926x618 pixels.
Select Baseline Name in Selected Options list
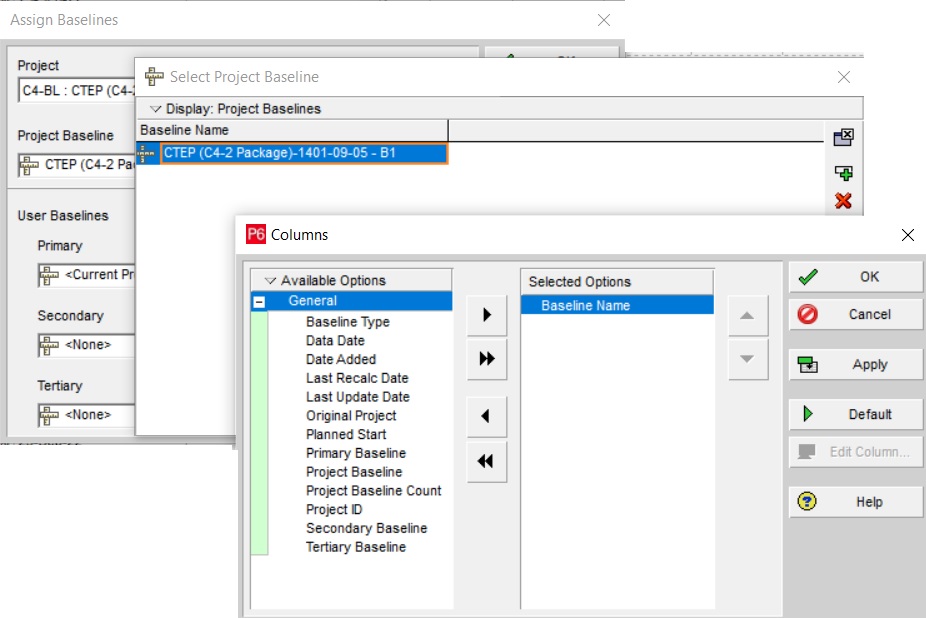pyautogui.click(x=617, y=305)
